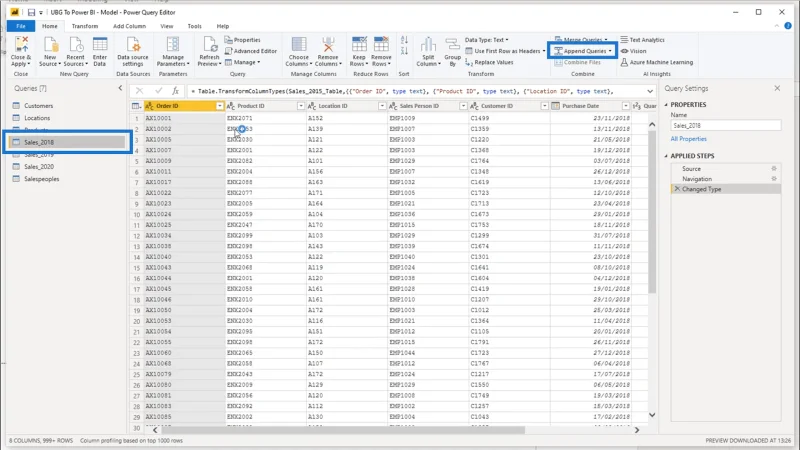This screenshot has height=450, width=800.
Task: Click the Remove Columns icon
Action: pos(328,45)
